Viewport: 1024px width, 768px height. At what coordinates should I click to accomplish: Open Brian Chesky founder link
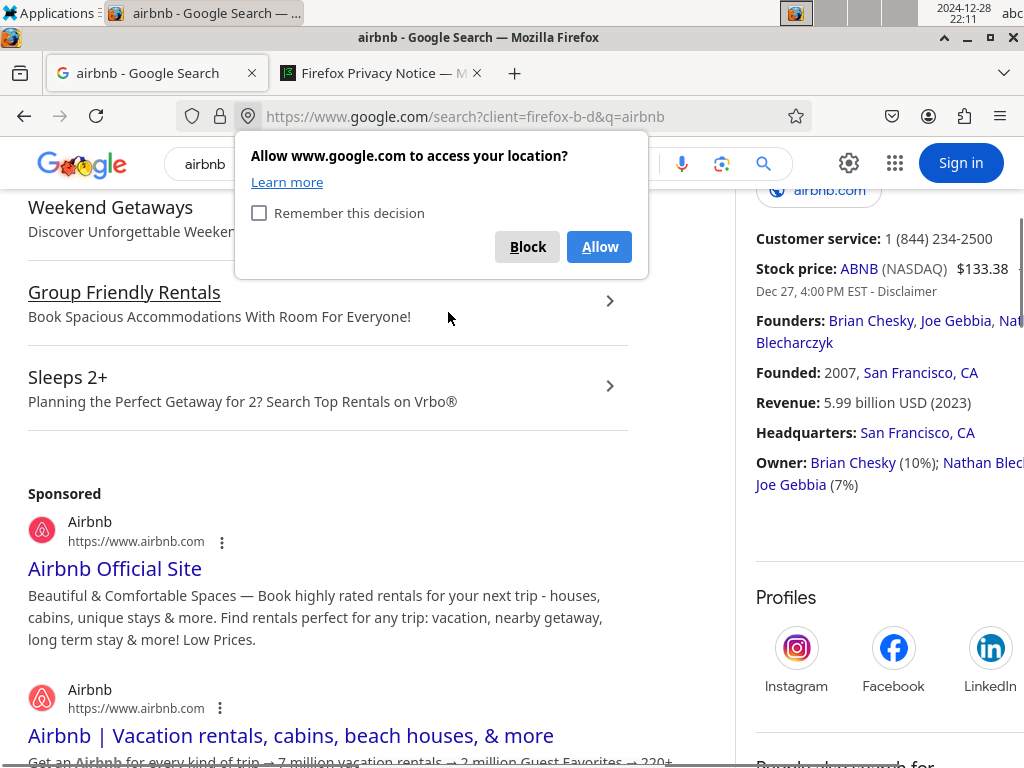click(872, 321)
